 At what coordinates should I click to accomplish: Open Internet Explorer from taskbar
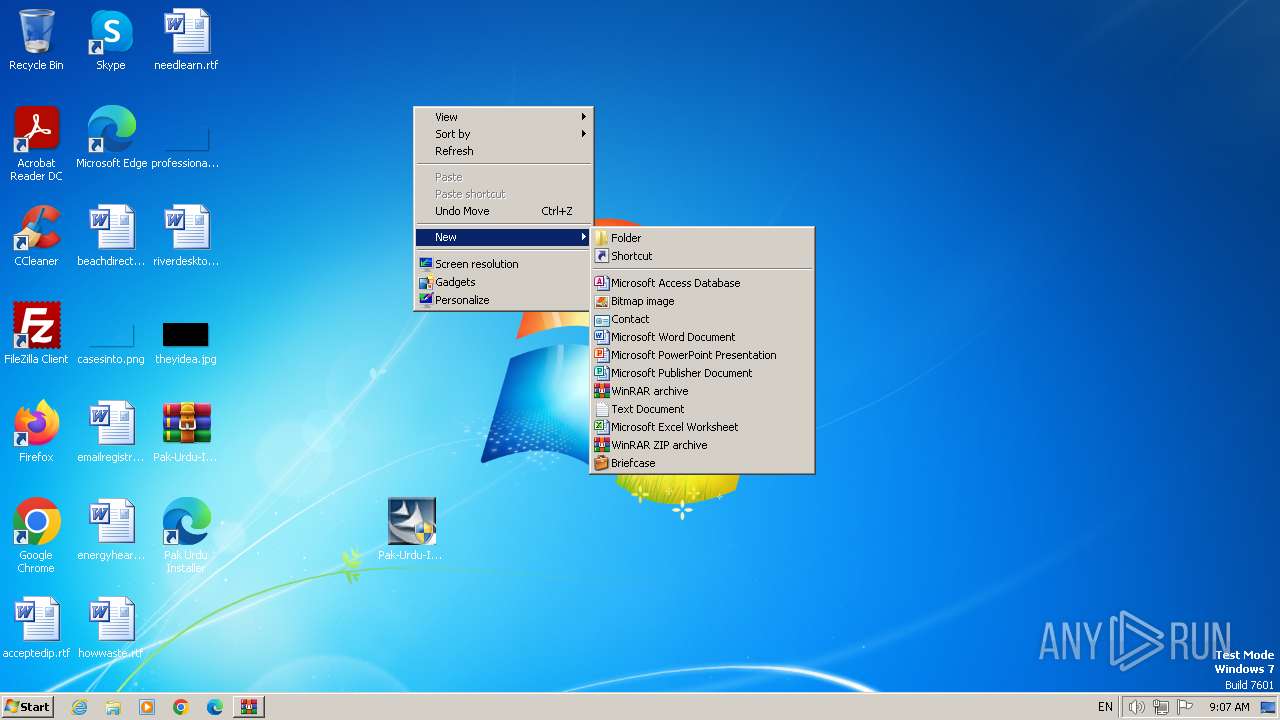click(x=79, y=707)
